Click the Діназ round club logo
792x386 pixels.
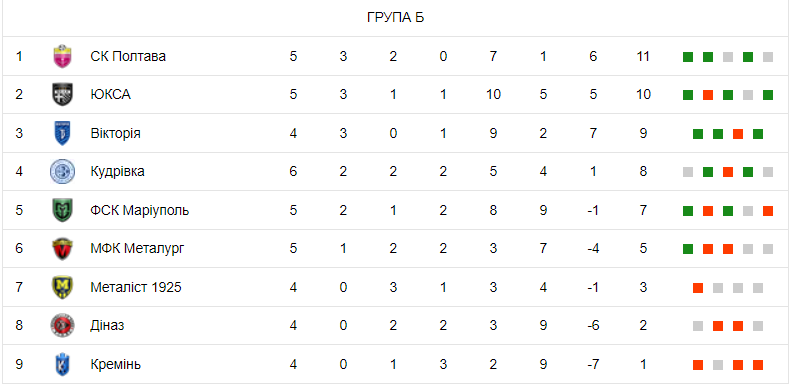63,326
